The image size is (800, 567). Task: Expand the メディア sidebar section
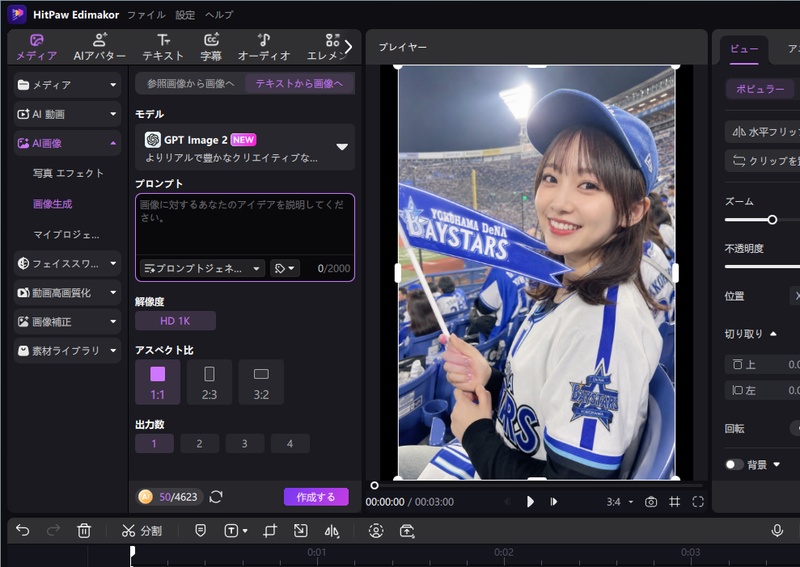click(x=67, y=85)
